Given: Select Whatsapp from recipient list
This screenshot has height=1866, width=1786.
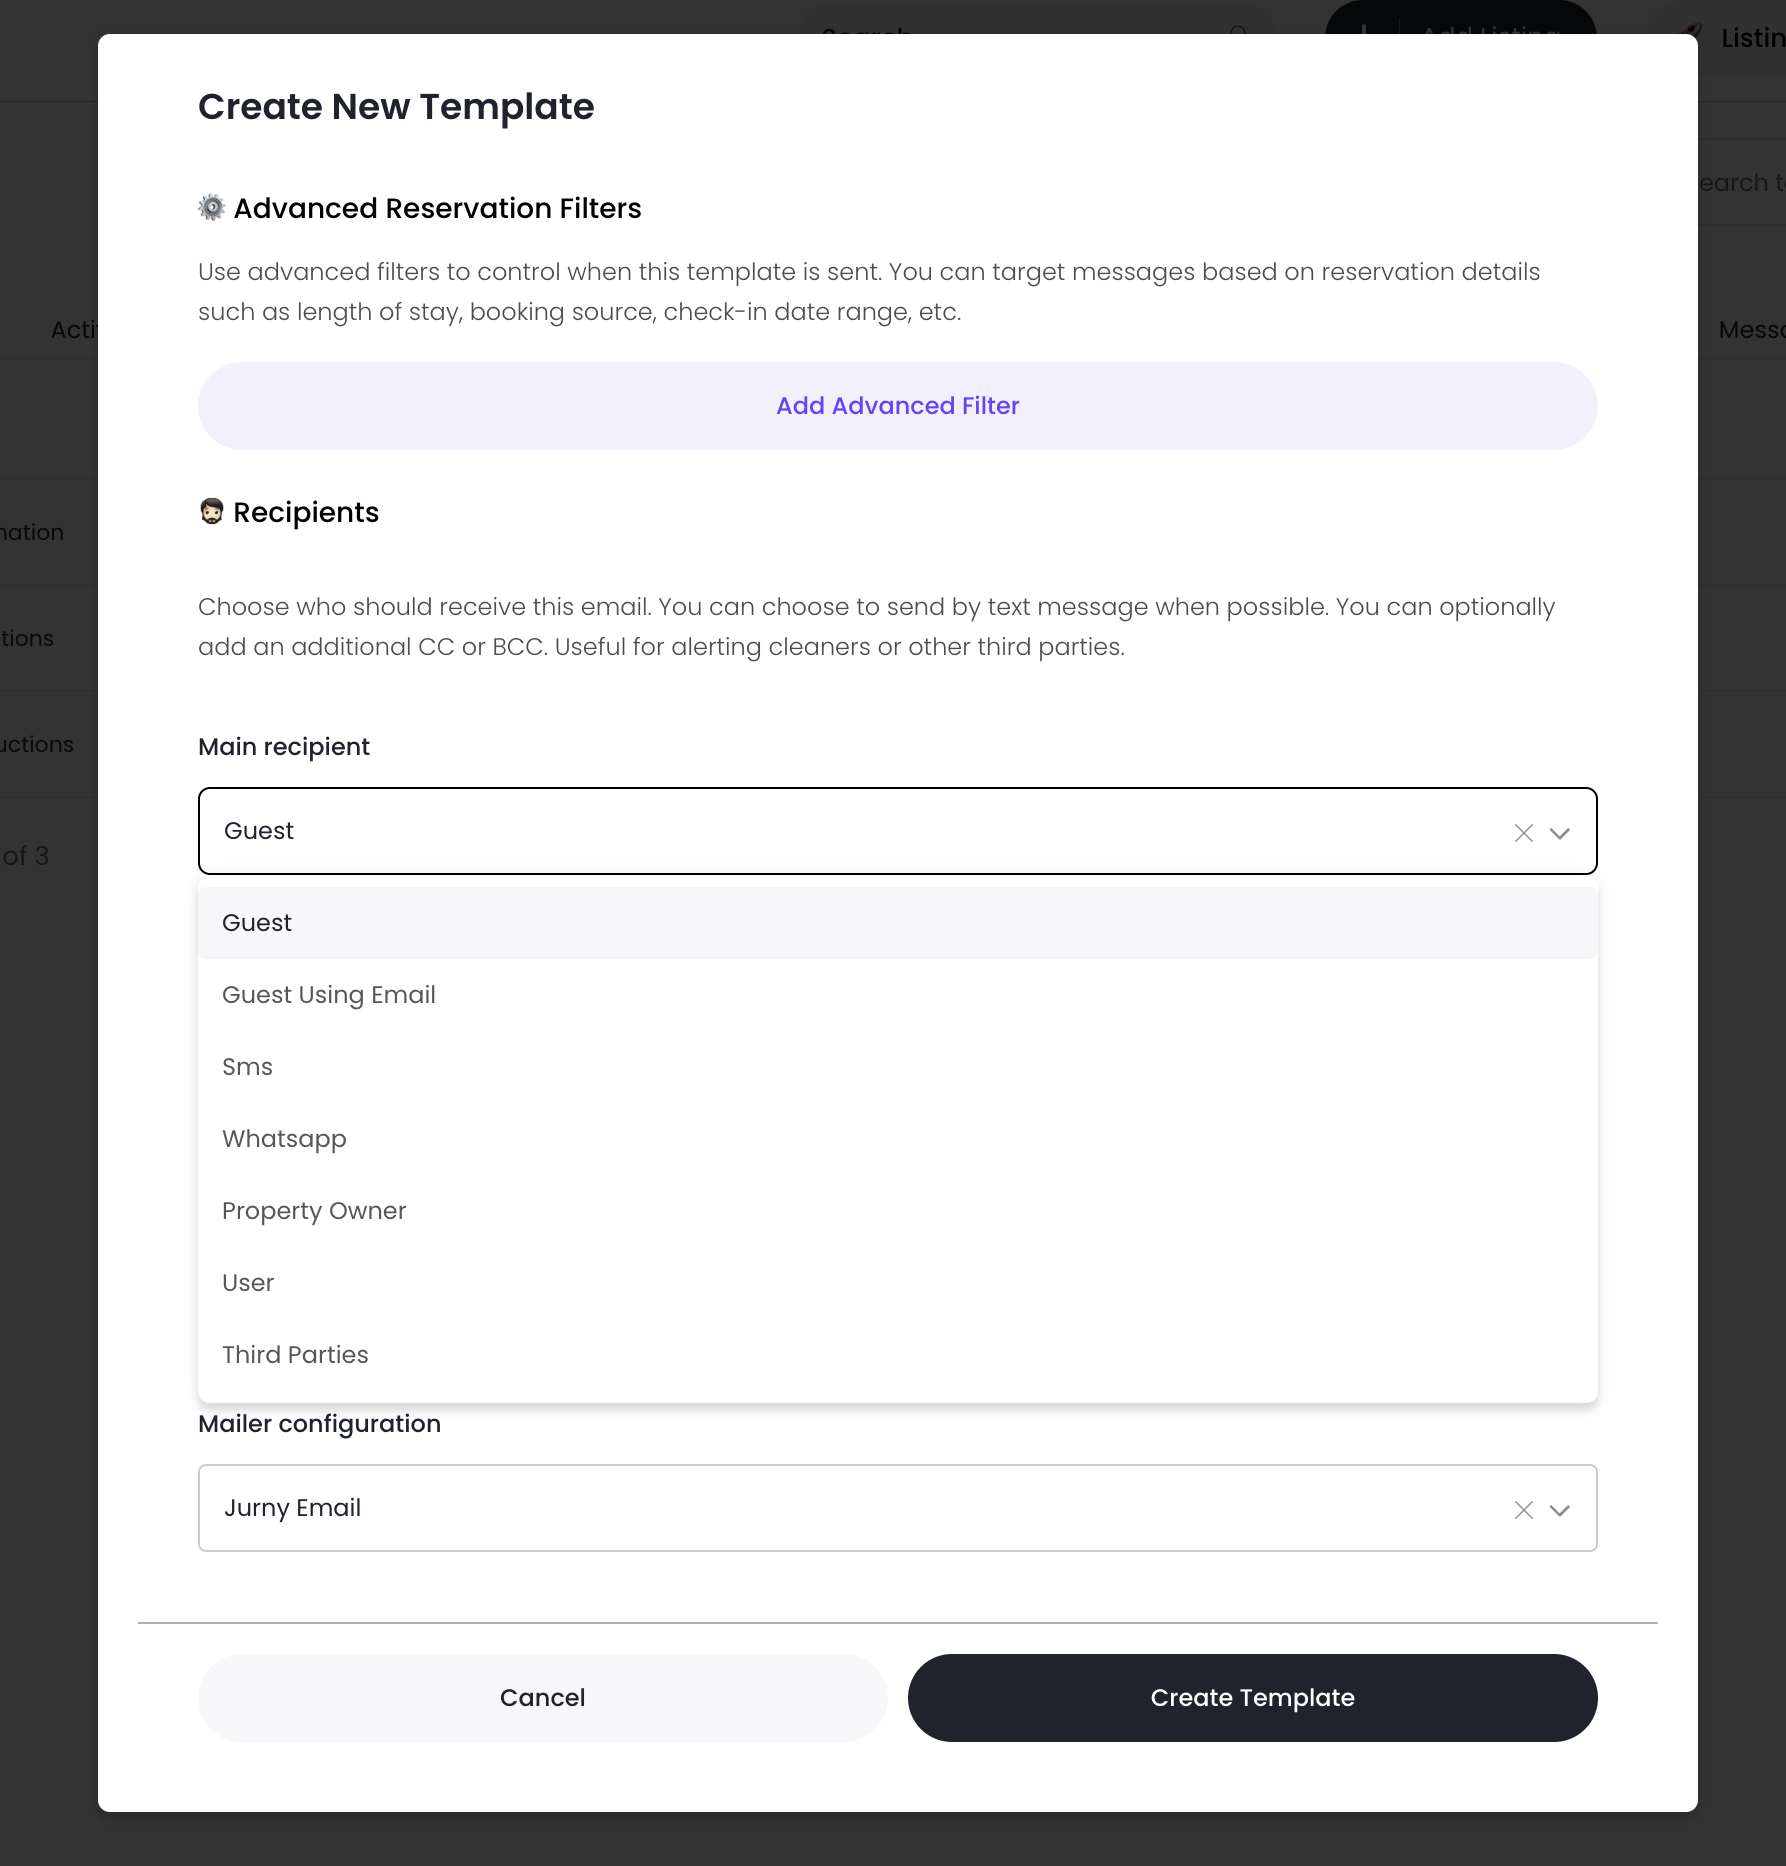Looking at the screenshot, I should [284, 1139].
